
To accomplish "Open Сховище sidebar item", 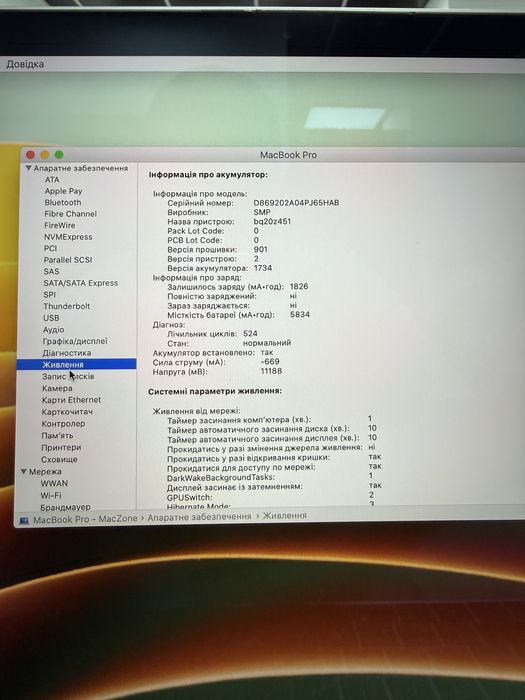I will tap(59, 459).
